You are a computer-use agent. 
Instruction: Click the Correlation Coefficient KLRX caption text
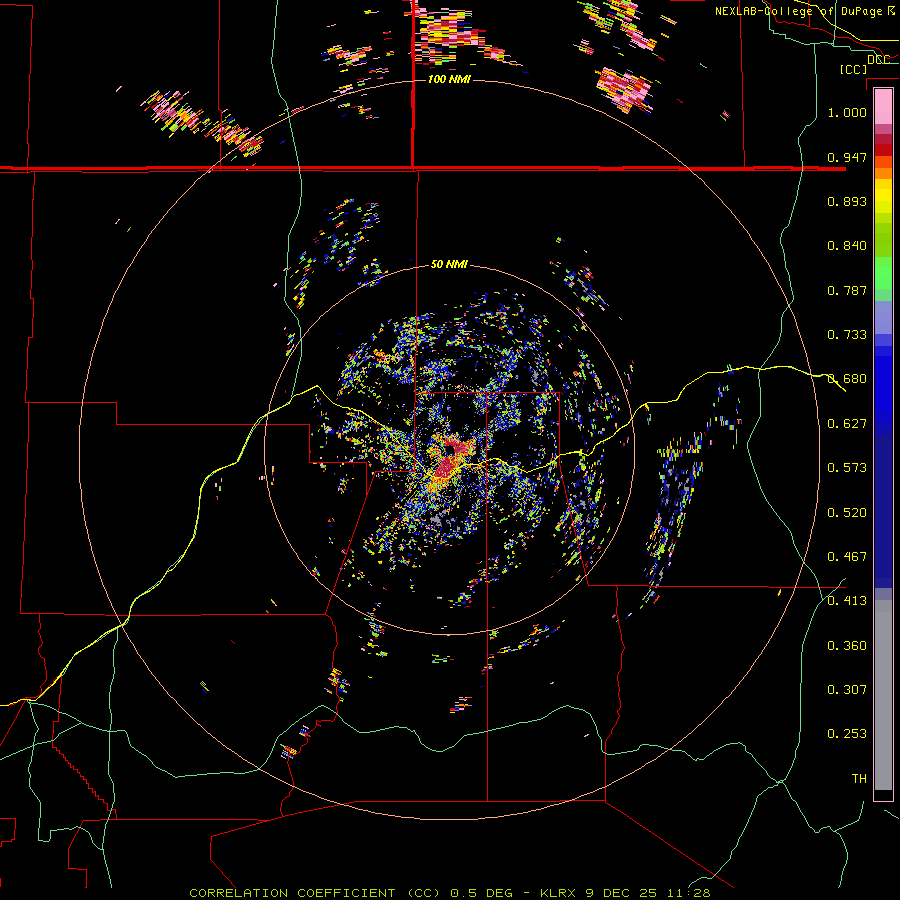click(x=450, y=893)
